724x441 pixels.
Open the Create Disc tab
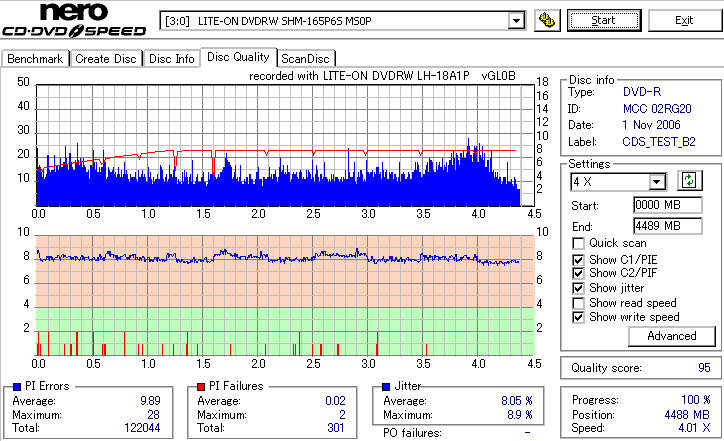coord(106,59)
